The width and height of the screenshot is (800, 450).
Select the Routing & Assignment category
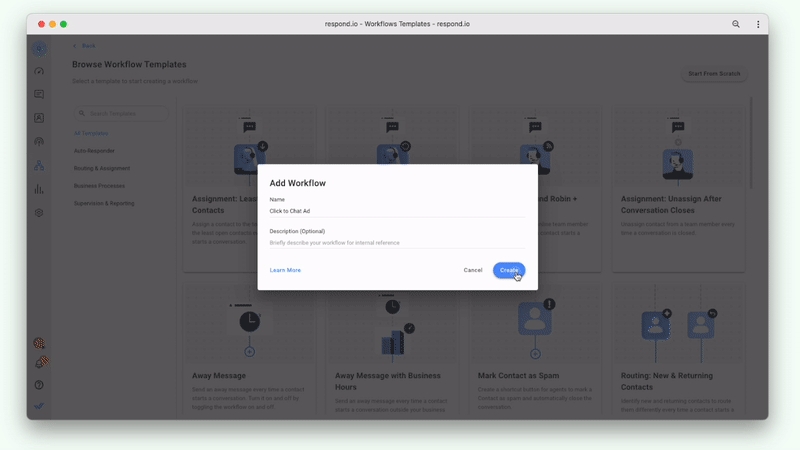tap(102, 168)
